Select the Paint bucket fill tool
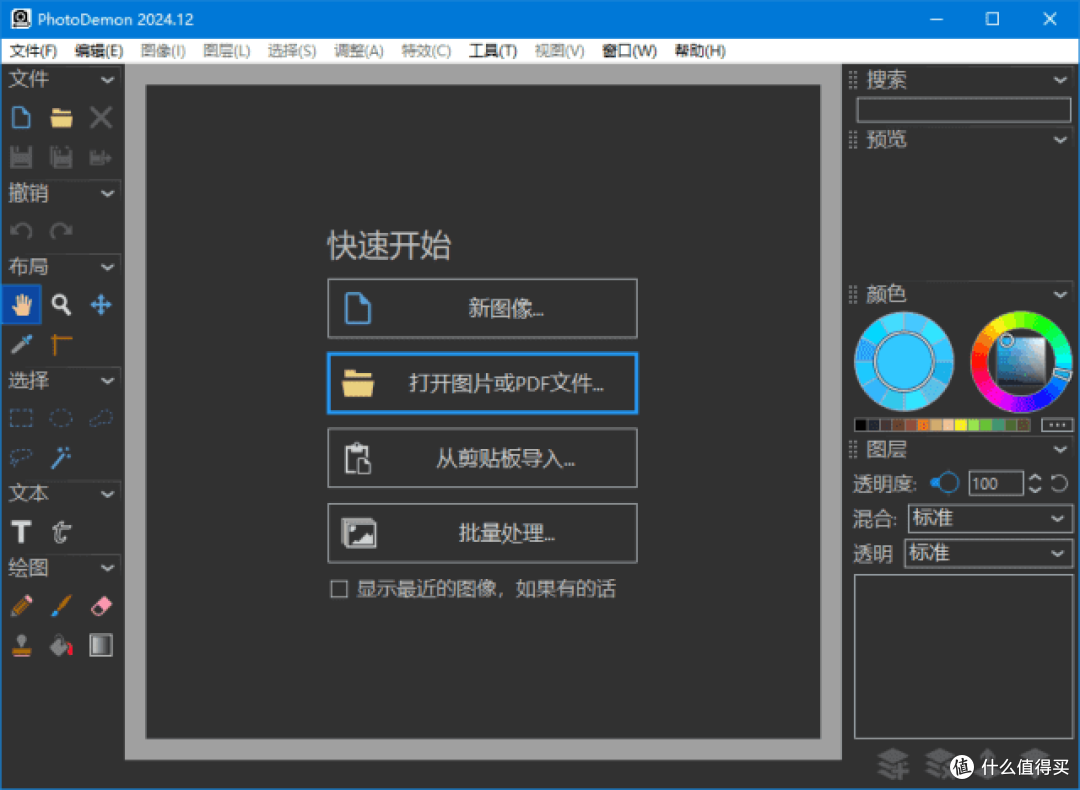Screen dimensions: 1080x790 pos(61,645)
